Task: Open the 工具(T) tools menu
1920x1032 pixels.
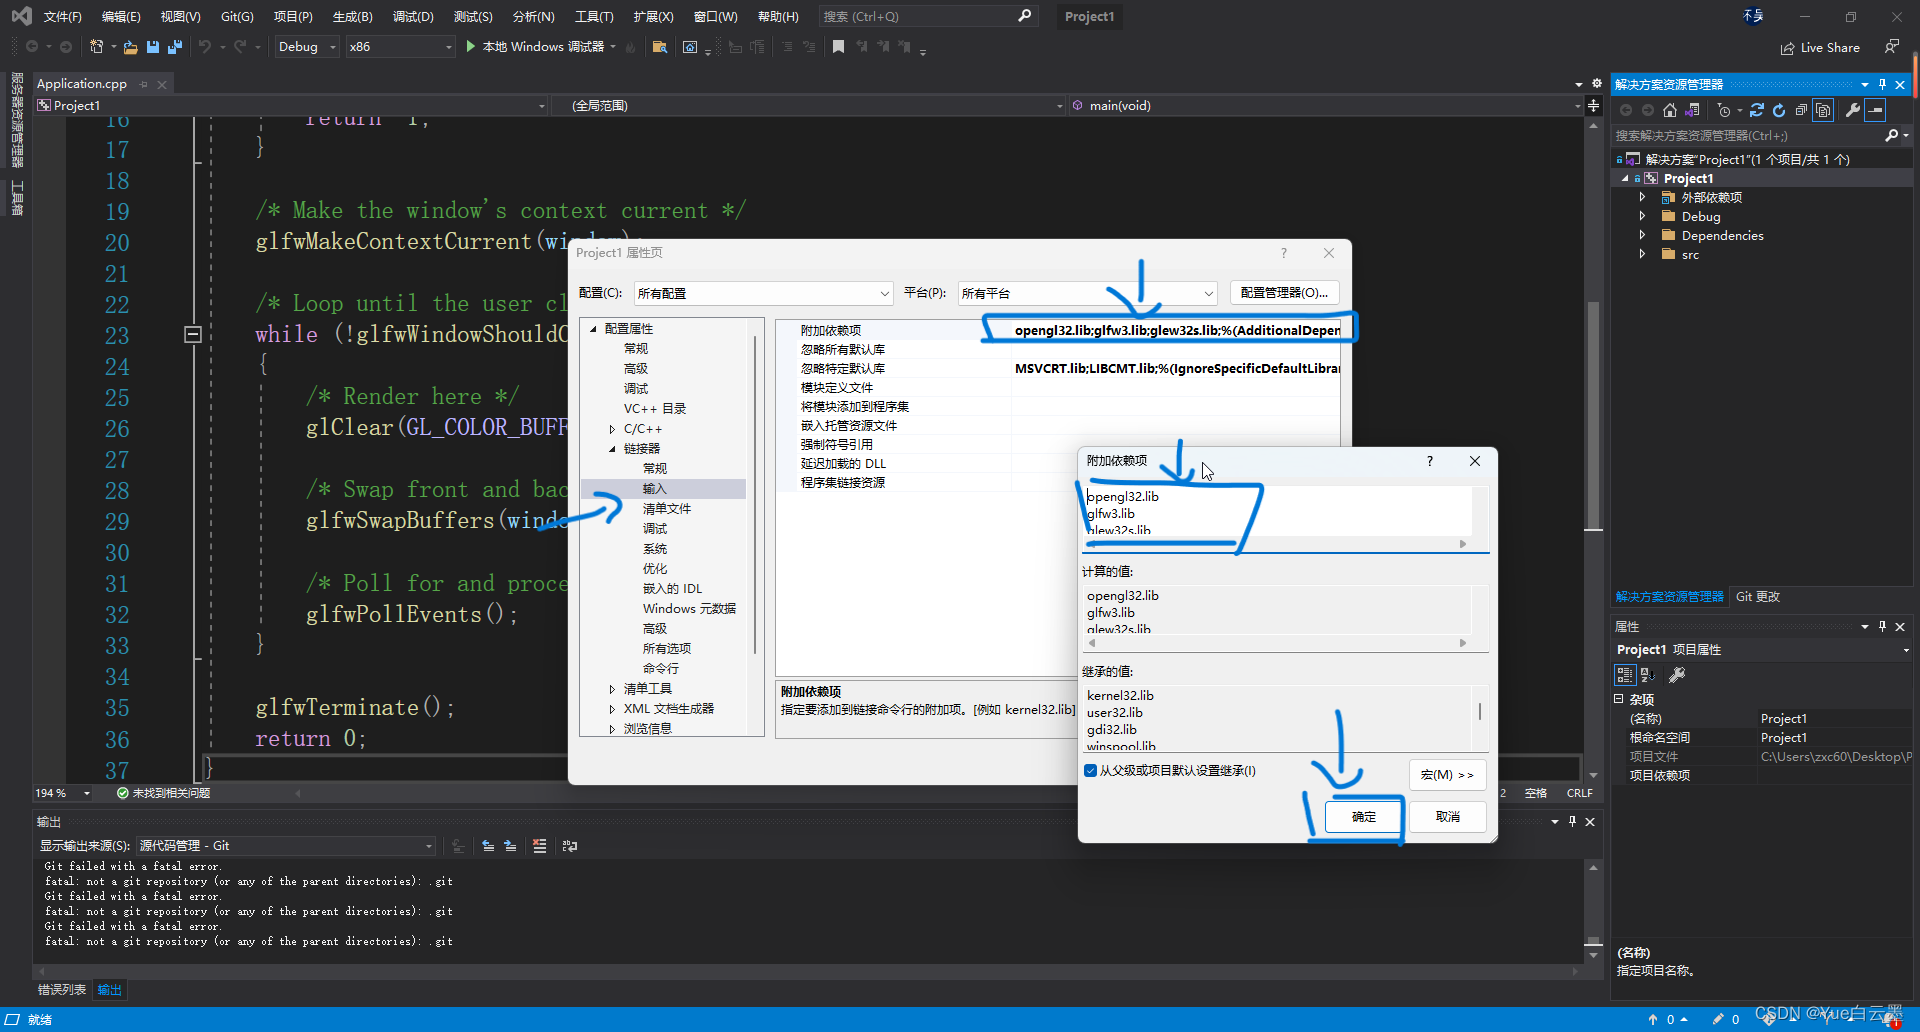Action: 594,17
